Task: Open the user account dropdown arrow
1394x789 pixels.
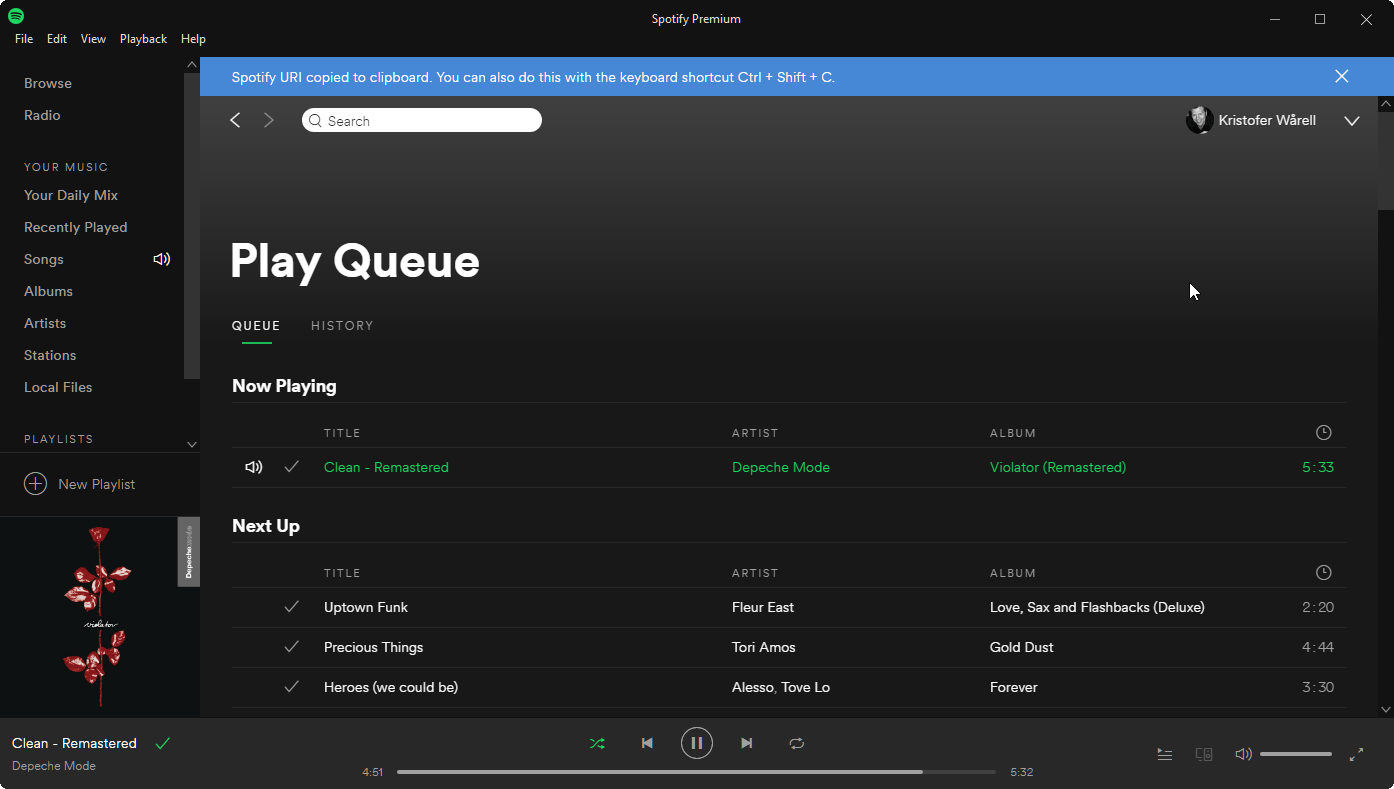Action: [x=1352, y=121]
